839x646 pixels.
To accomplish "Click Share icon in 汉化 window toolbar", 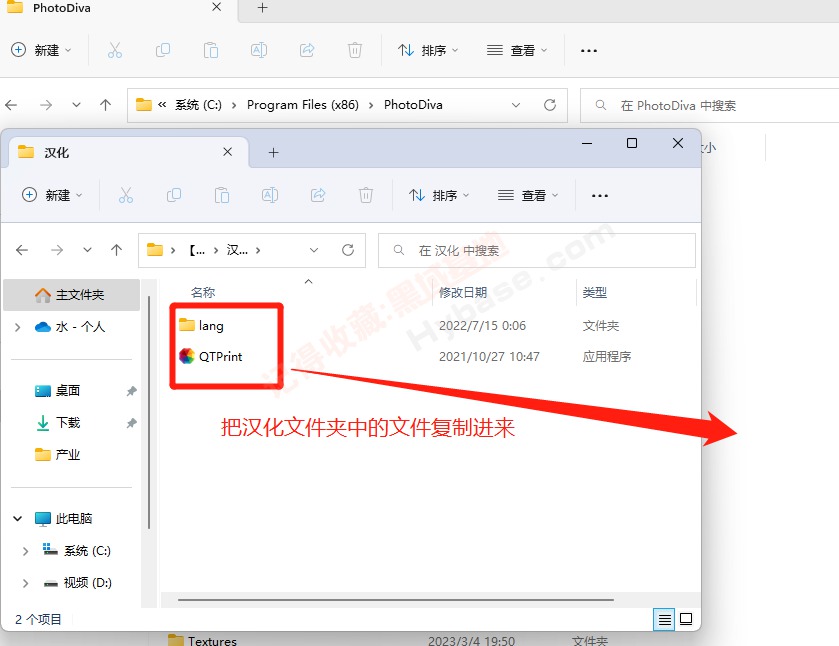I will tap(318, 195).
